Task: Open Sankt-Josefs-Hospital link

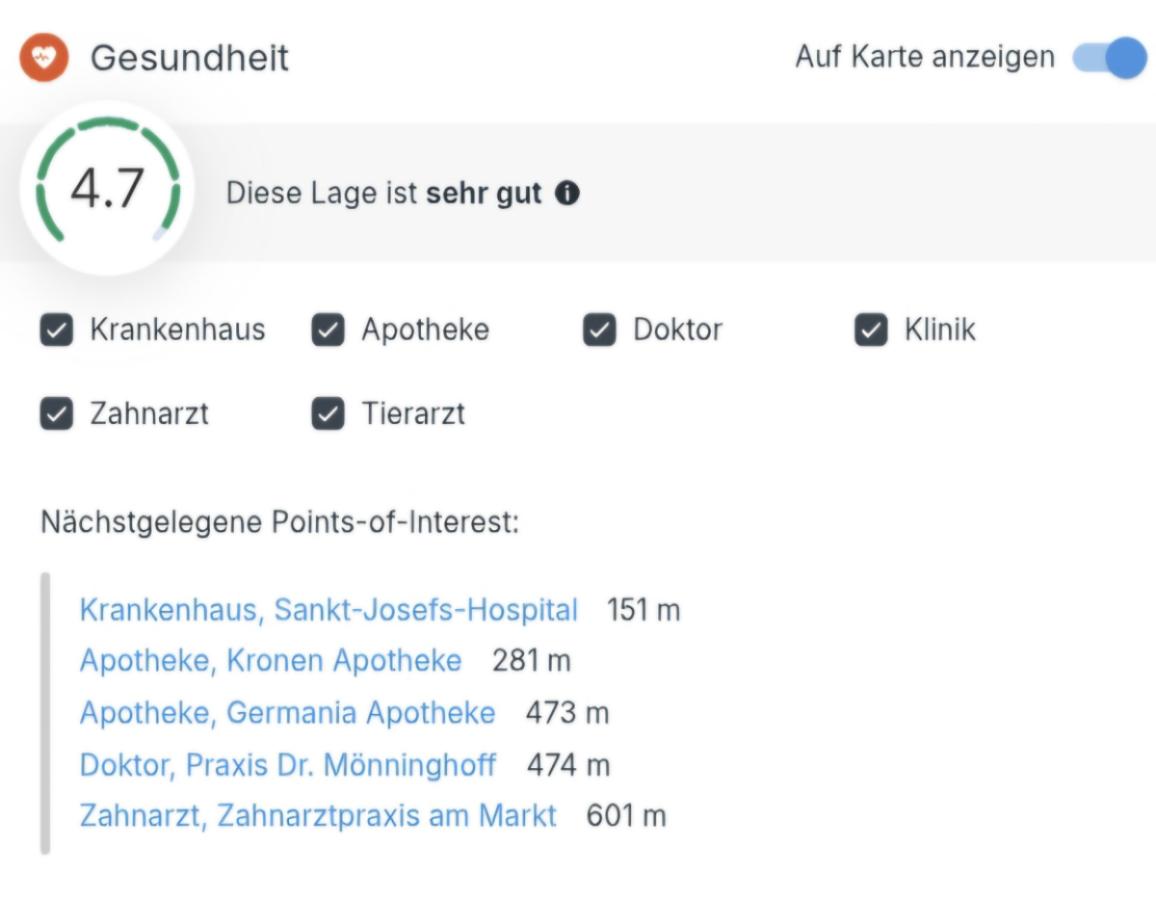Action: 327,608
